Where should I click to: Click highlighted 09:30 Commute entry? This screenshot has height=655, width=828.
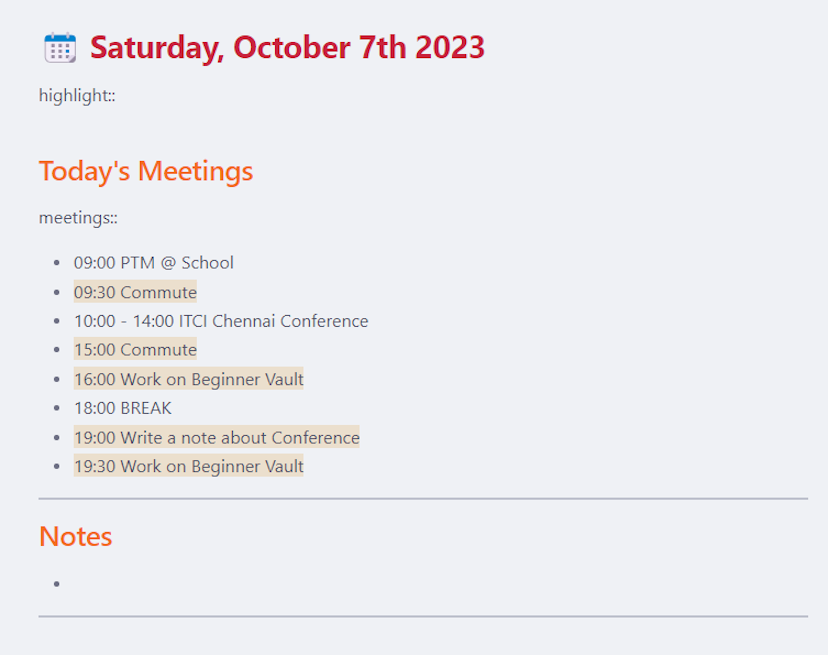click(135, 292)
